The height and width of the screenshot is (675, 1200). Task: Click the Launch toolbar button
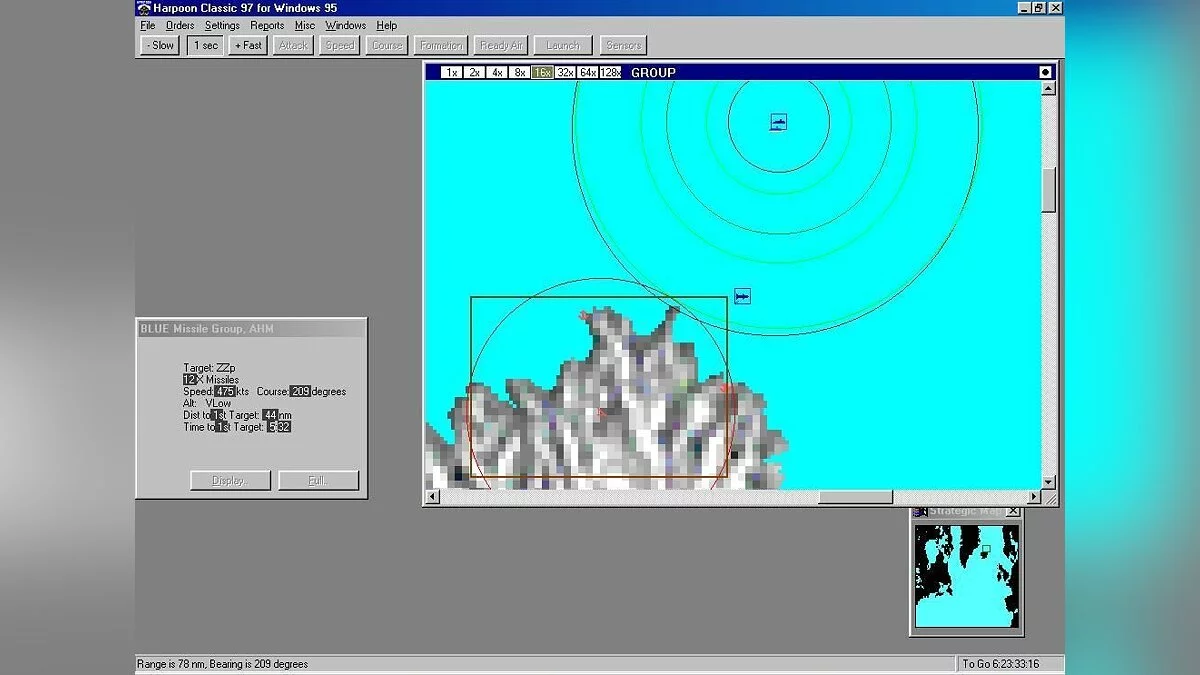(x=563, y=45)
